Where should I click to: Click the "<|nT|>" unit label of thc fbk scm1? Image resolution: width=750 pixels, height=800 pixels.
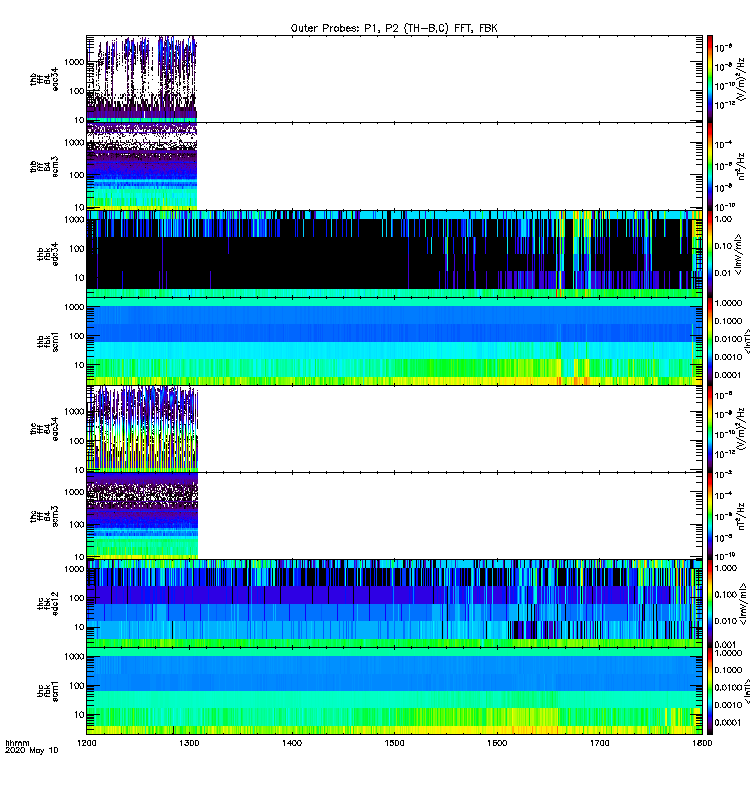pyautogui.click(x=746, y=691)
